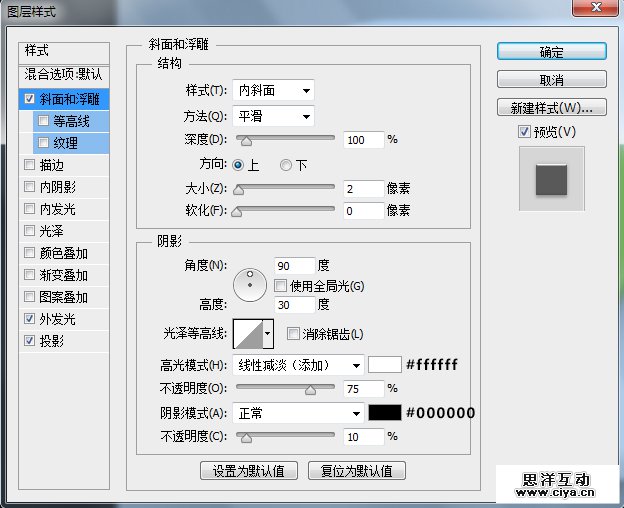Check the 光泽 style checkbox
The height and width of the screenshot is (508, 624).
[x=29, y=230]
